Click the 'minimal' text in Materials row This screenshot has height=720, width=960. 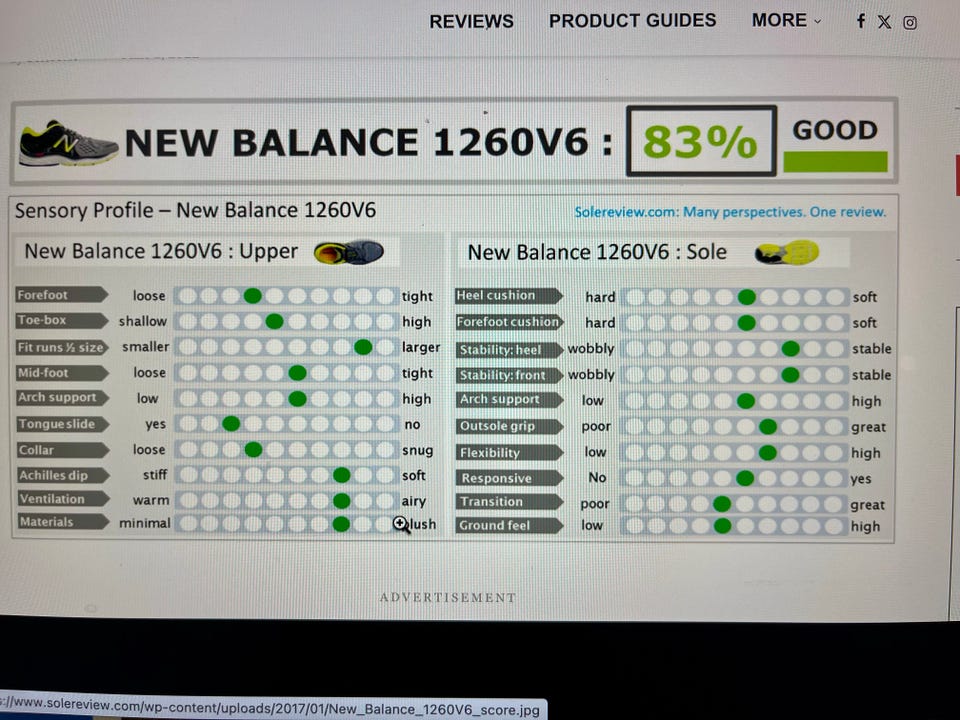pyautogui.click(x=144, y=523)
